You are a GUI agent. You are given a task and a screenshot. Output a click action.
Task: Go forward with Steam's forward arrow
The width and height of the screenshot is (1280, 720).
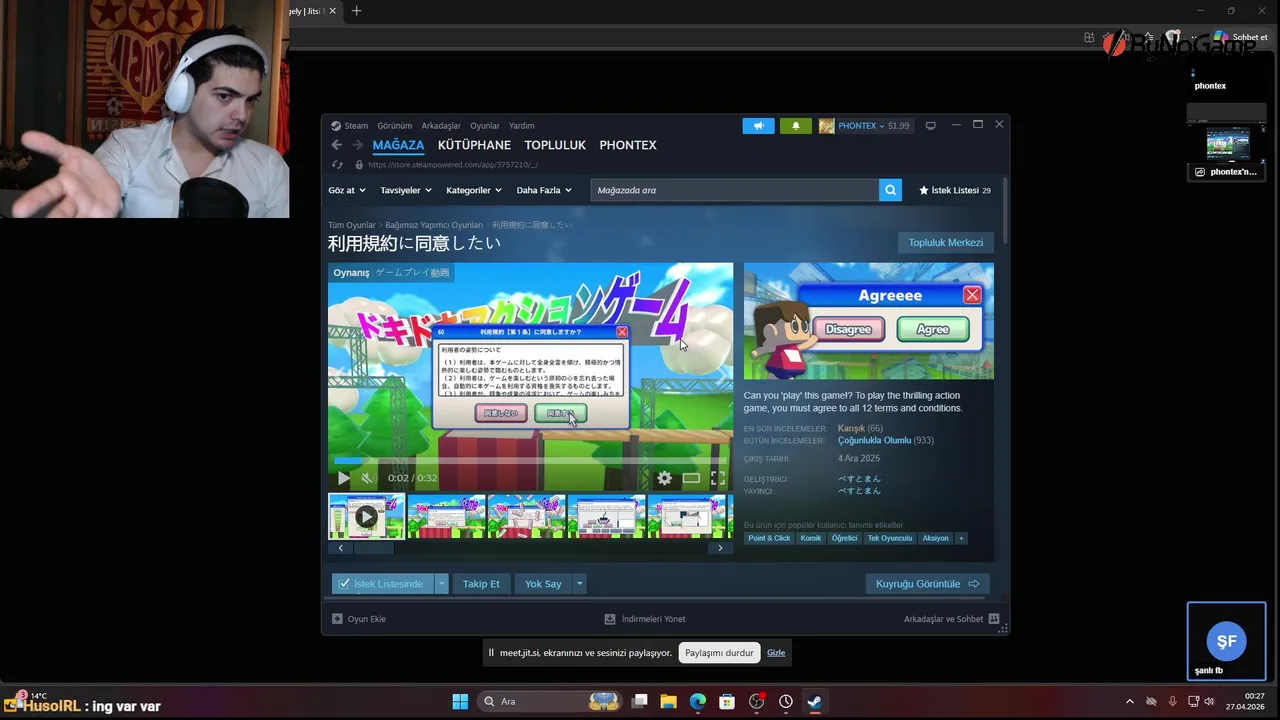pyautogui.click(x=357, y=145)
